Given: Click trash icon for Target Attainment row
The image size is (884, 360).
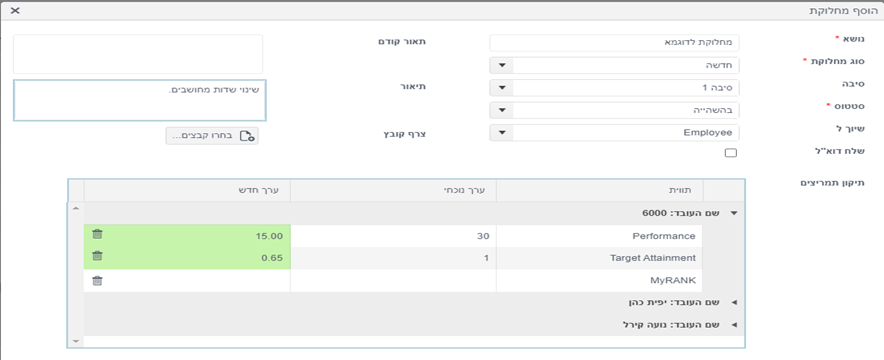Looking at the screenshot, I should pyautogui.click(x=98, y=256).
